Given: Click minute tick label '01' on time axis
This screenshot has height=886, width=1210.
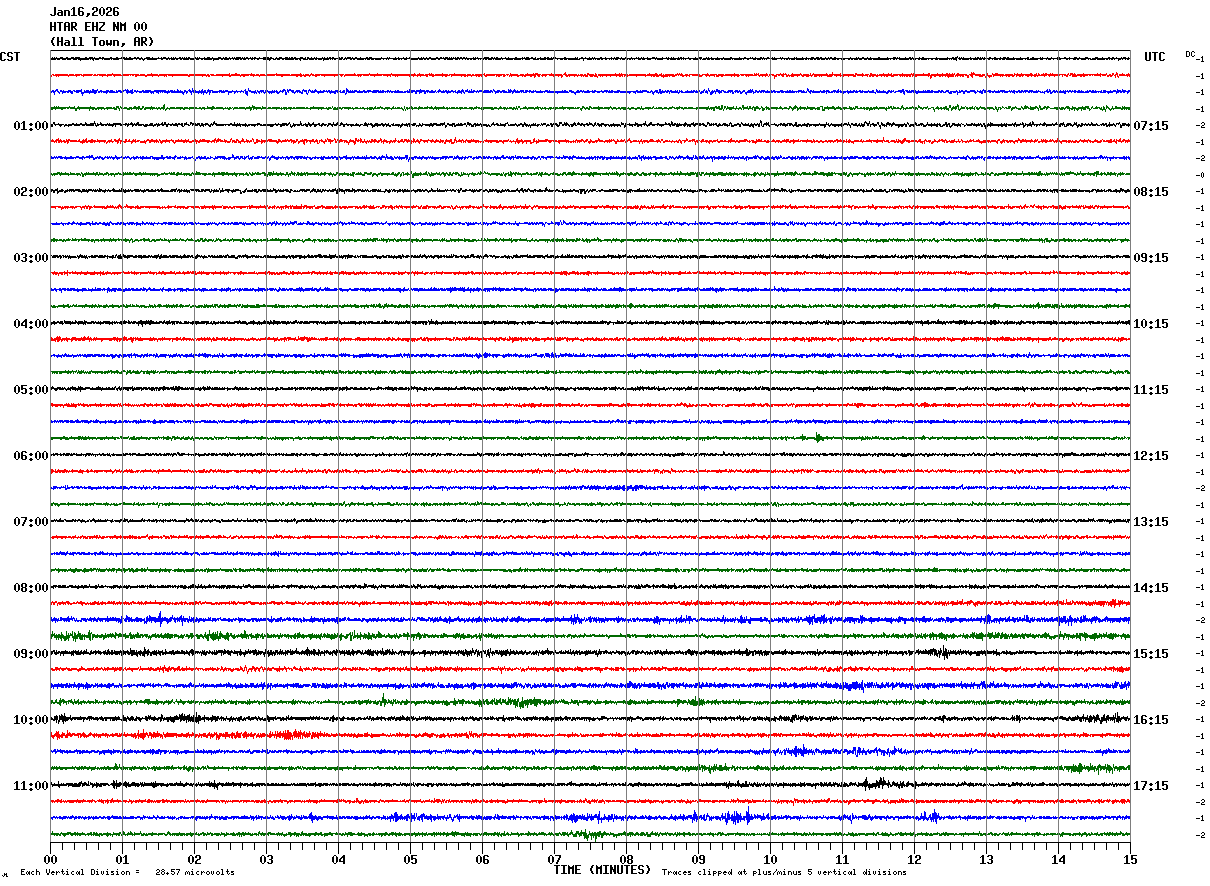Looking at the screenshot, I should [122, 859].
